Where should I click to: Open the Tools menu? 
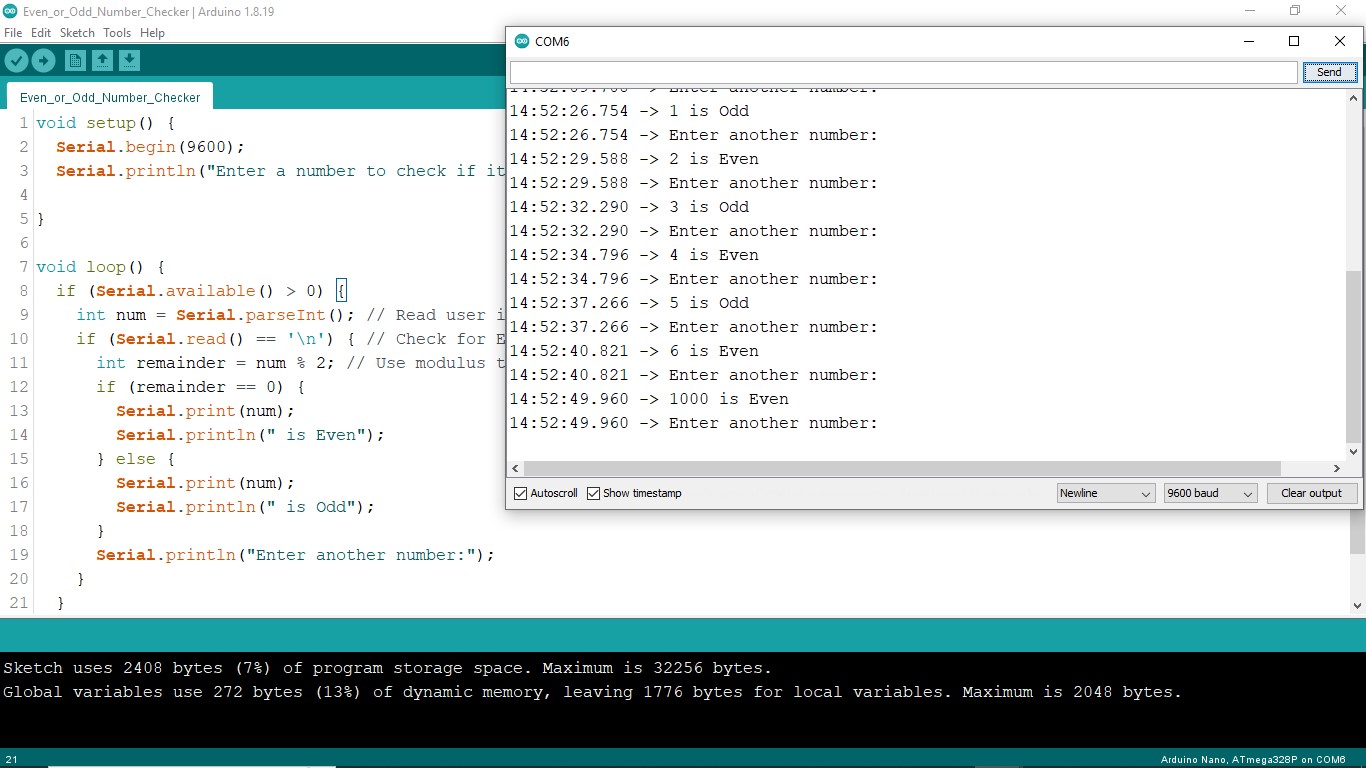(x=117, y=33)
